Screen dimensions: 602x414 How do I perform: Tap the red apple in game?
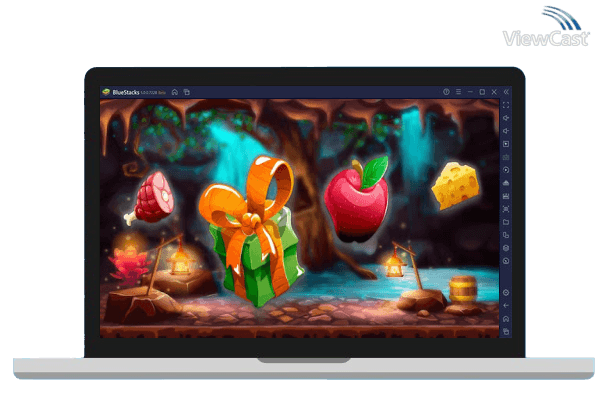(x=356, y=199)
